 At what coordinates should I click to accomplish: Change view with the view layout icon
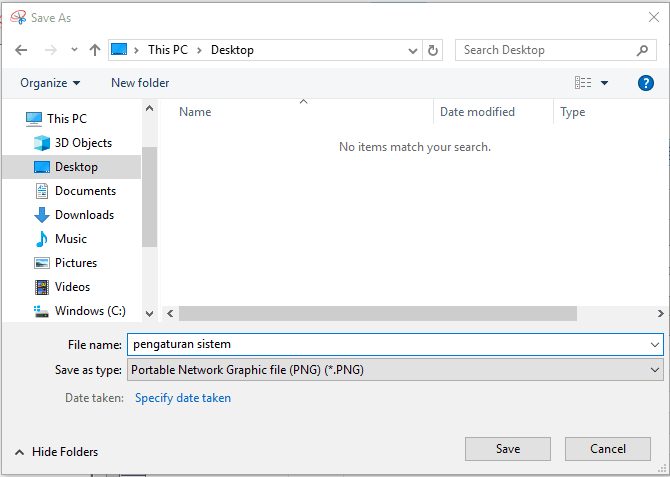pos(583,82)
